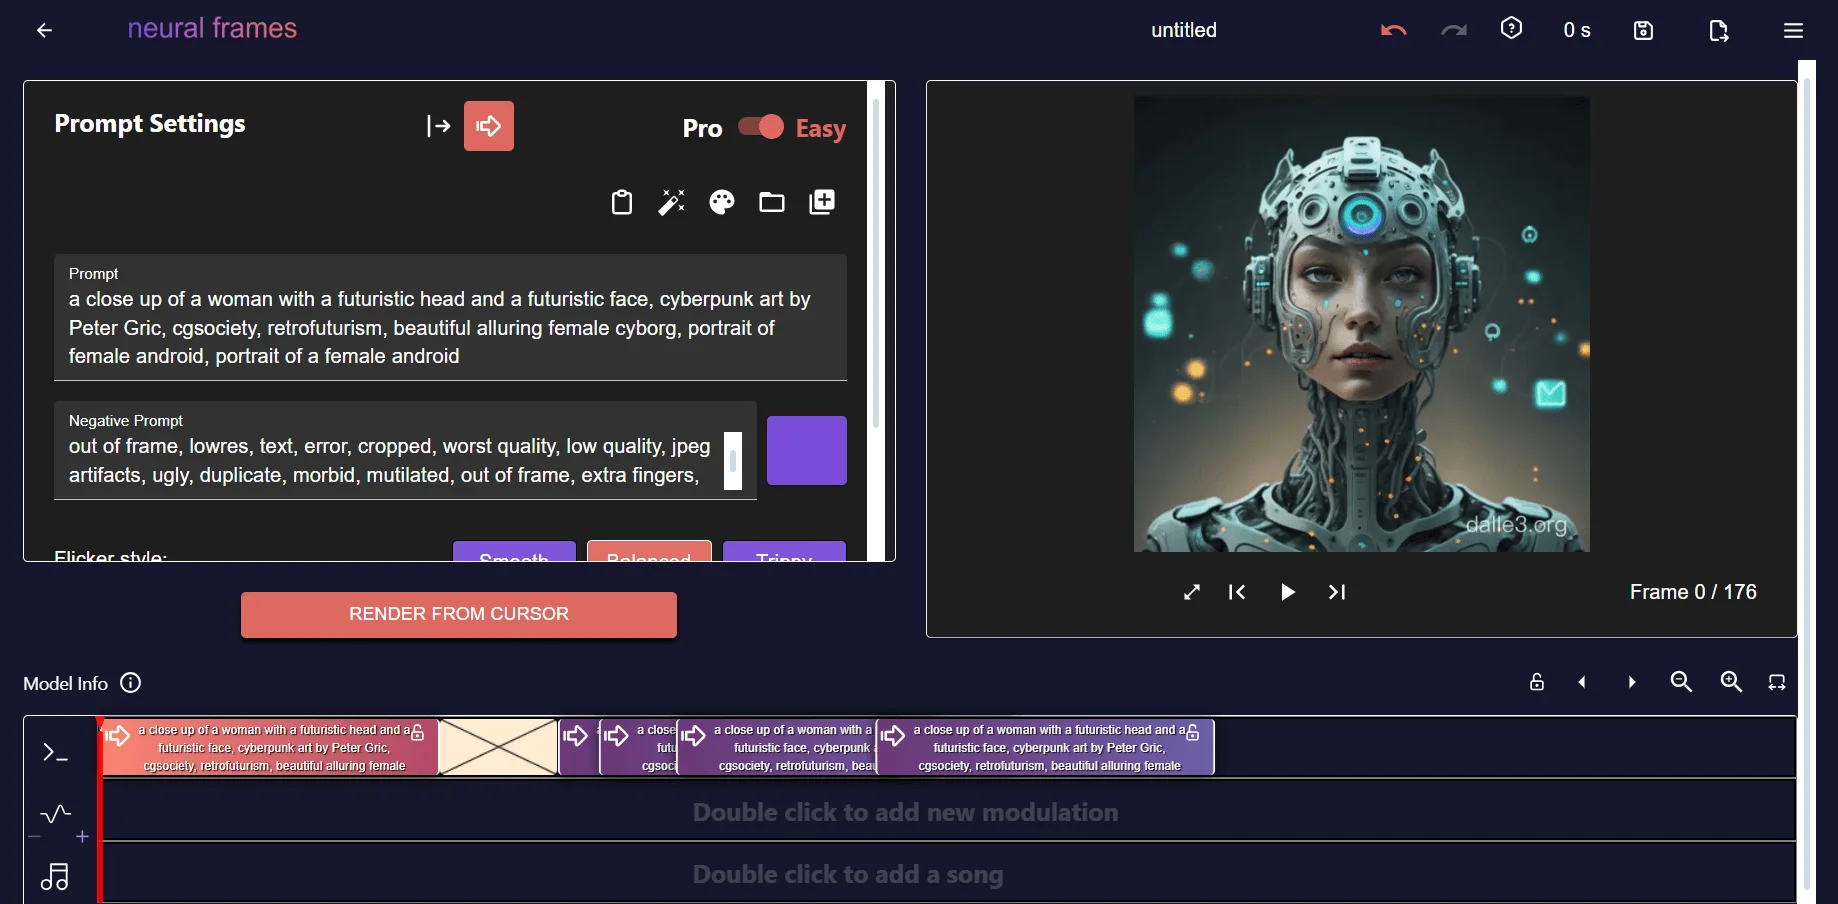The width and height of the screenshot is (1838, 904).
Task: Open the help menu with the question mark icon
Action: coord(1511,28)
